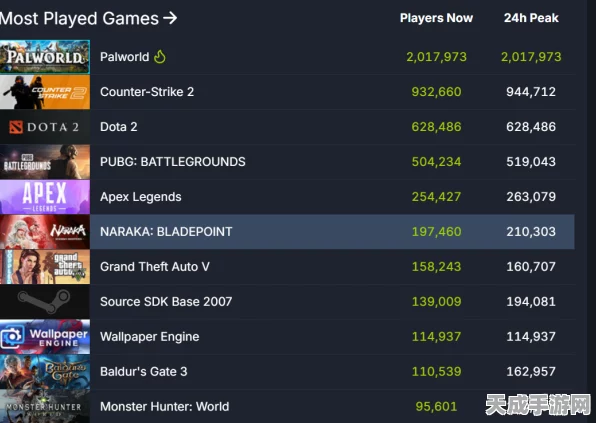Click the Palworld trending flame icon
The width and height of the screenshot is (596, 423).
[x=160, y=57]
